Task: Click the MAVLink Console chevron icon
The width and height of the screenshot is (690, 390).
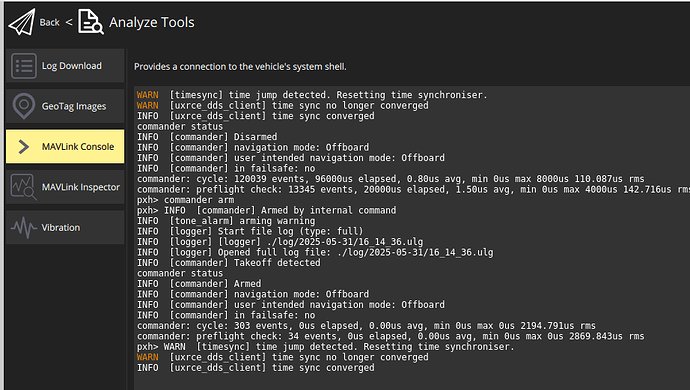Action: (x=24, y=147)
